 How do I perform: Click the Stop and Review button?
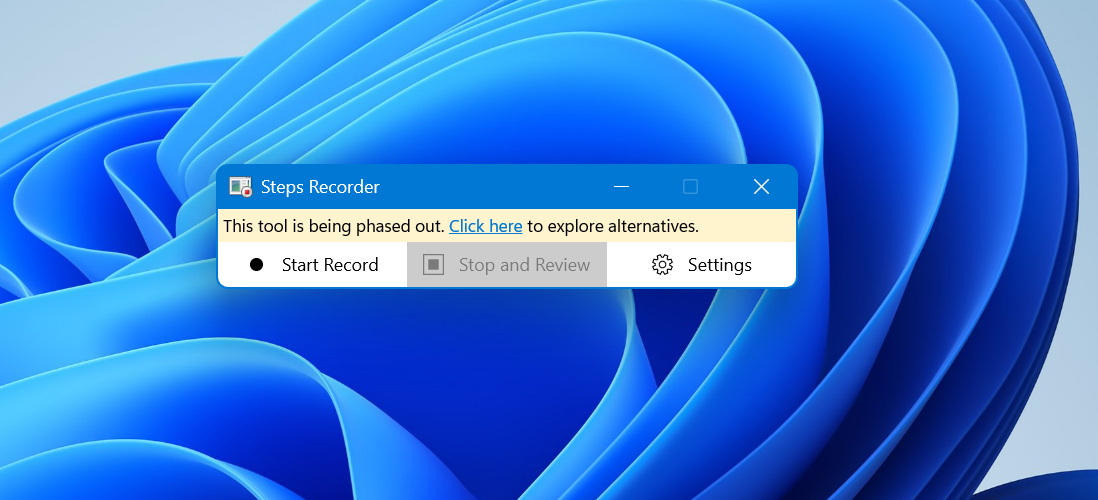tap(507, 265)
